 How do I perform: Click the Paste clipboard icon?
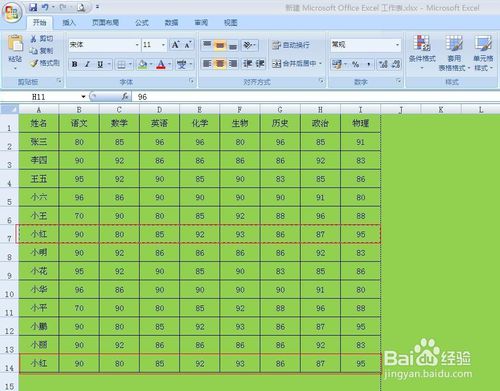[x=15, y=43]
